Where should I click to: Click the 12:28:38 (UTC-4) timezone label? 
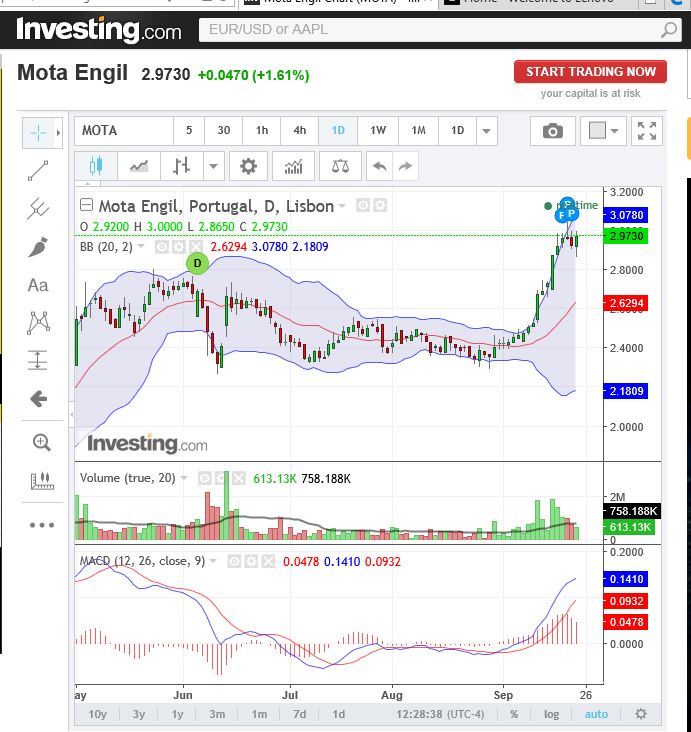click(440, 714)
